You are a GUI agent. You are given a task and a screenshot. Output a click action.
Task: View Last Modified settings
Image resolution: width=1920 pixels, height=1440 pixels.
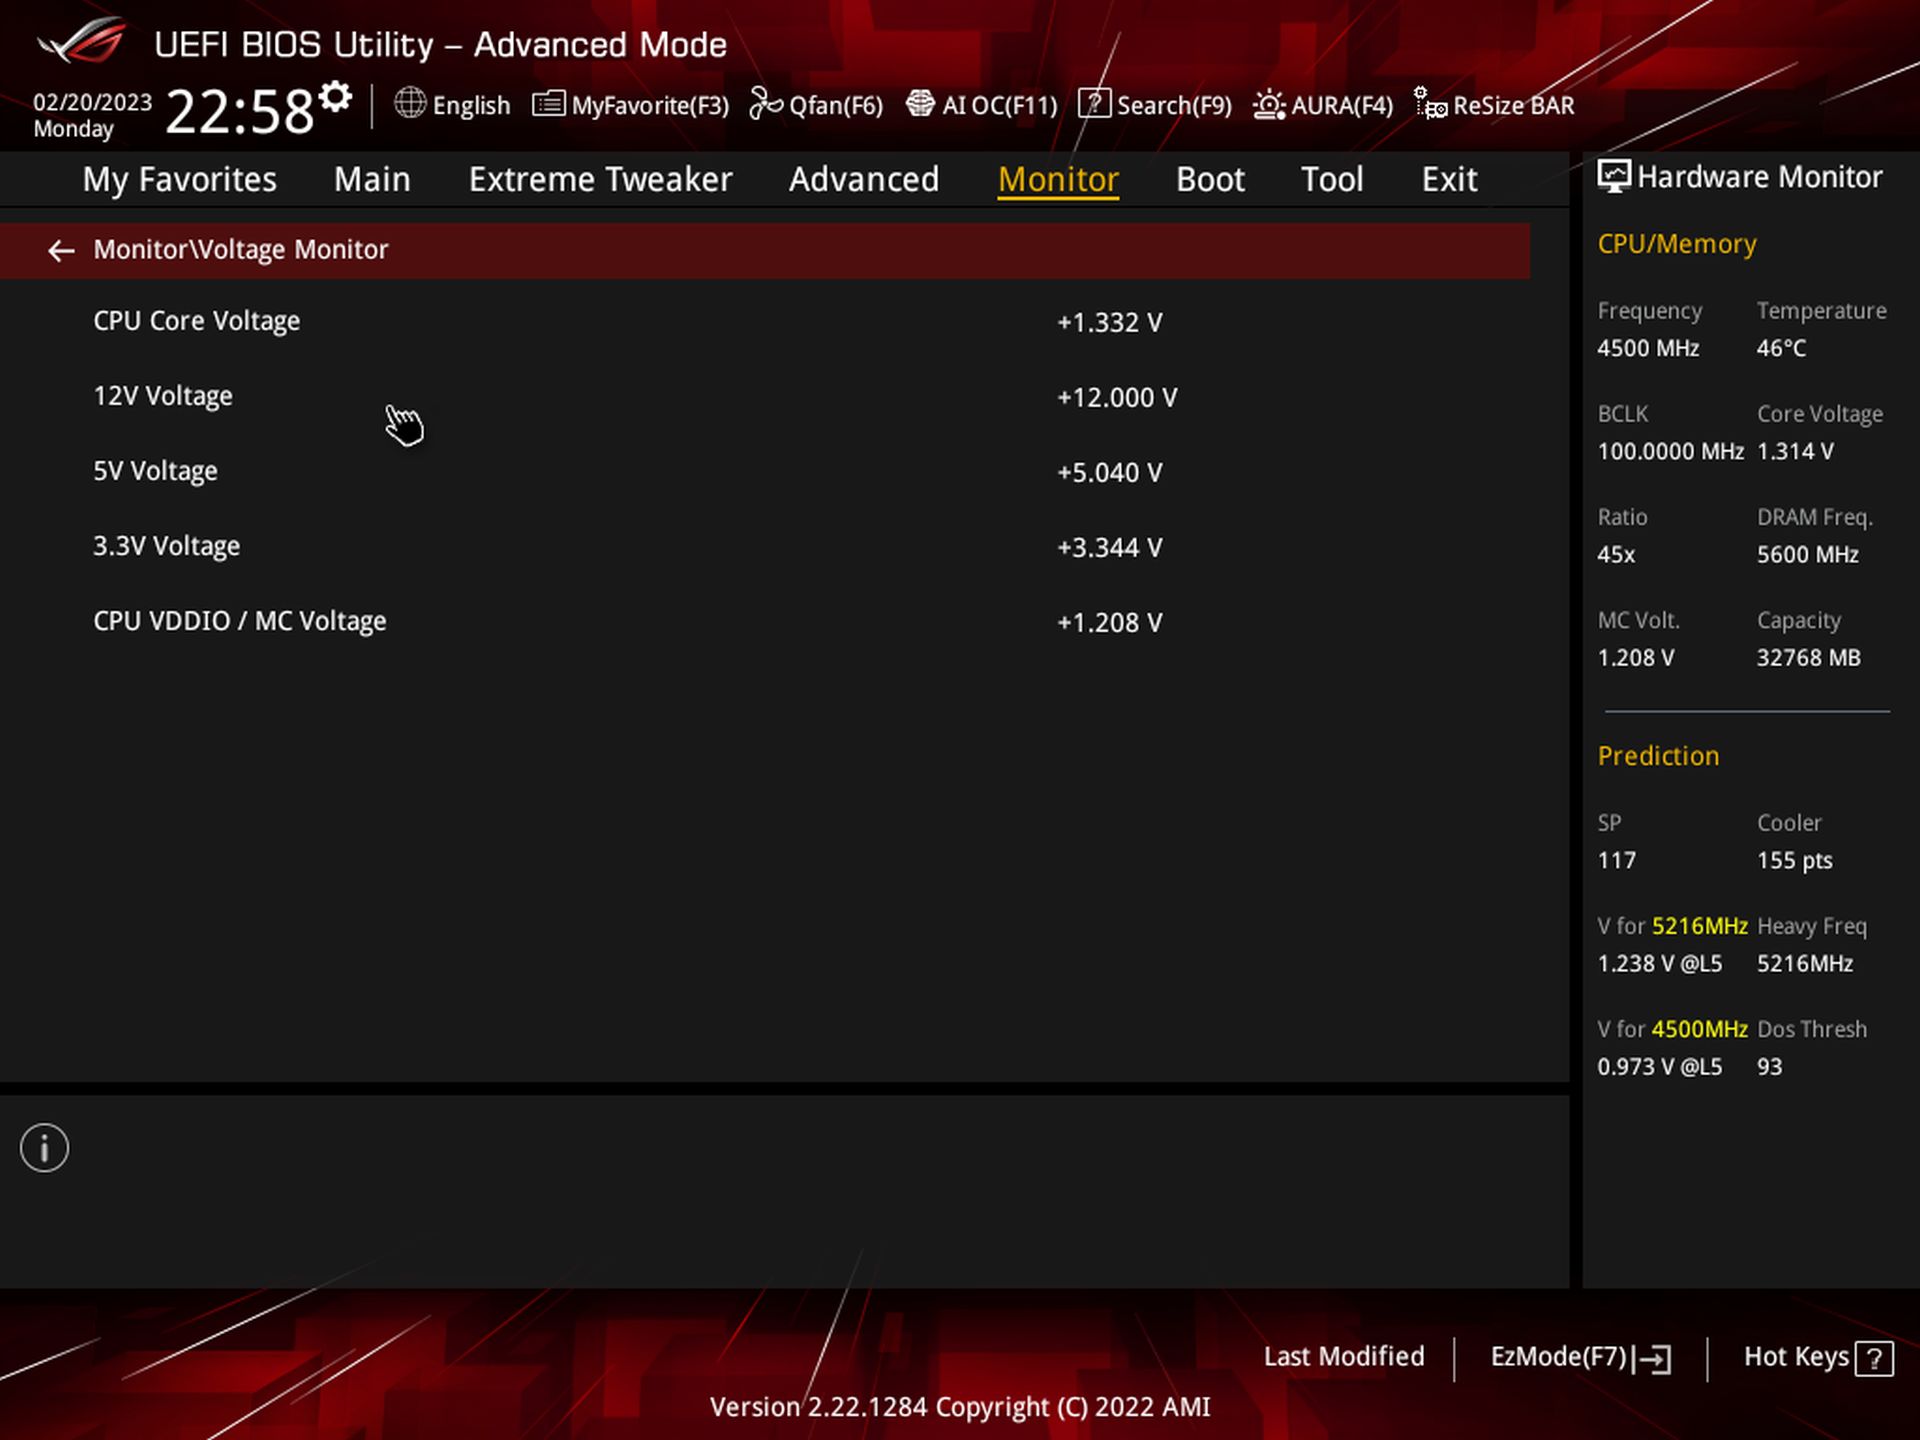pos(1343,1357)
